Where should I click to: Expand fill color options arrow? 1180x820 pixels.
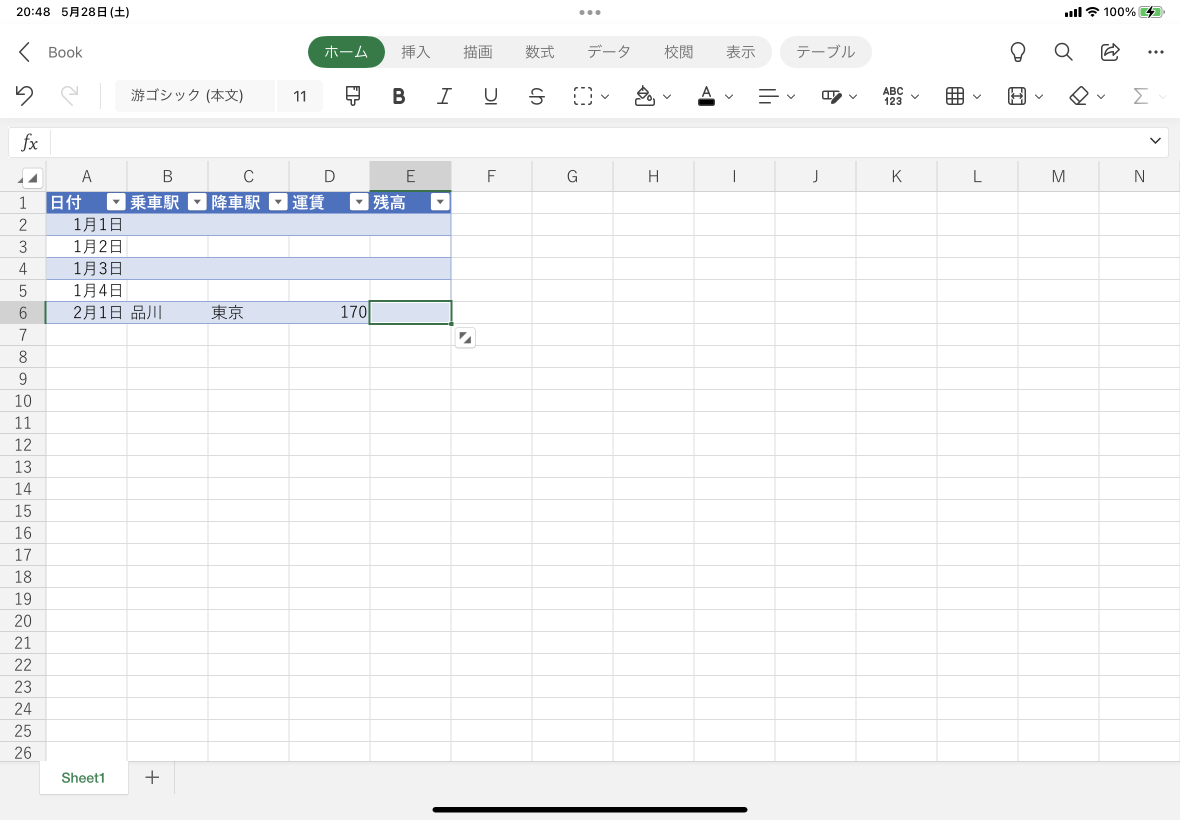point(667,96)
